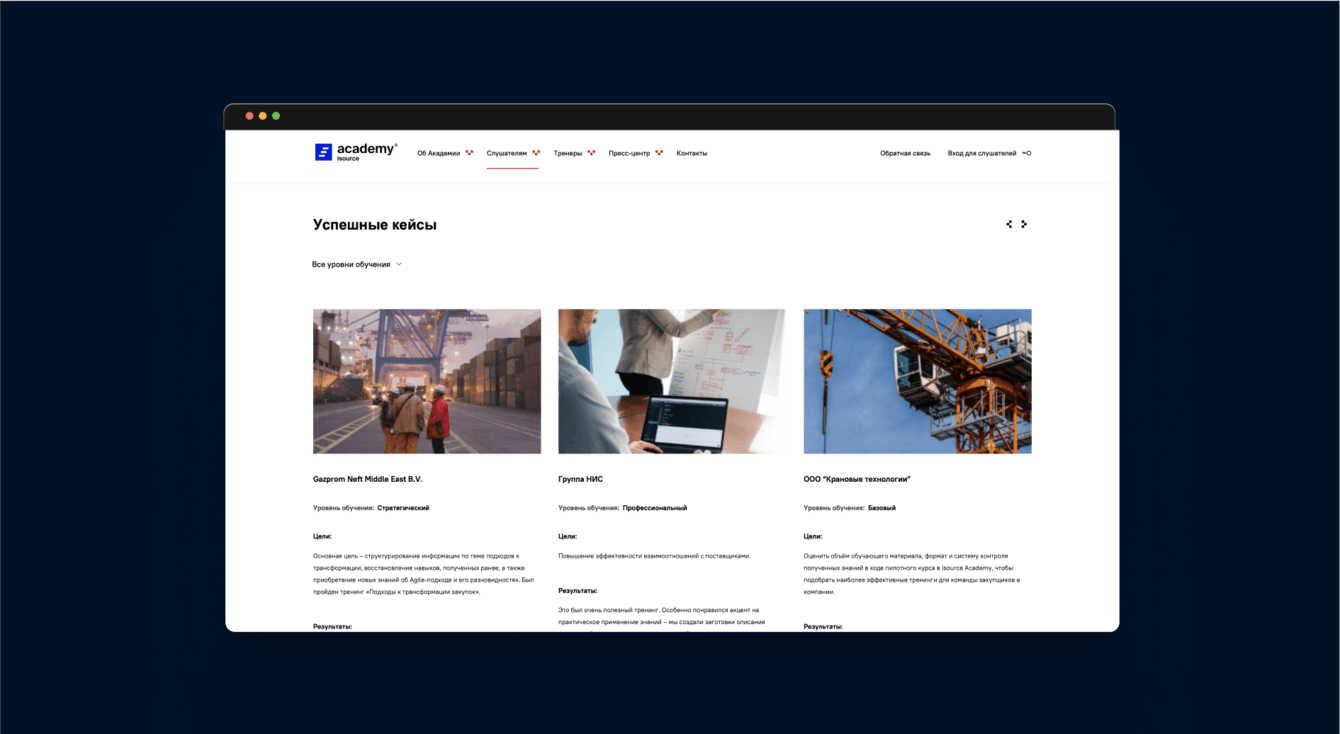Click the key icon beside Вход для слушателей

point(1027,153)
